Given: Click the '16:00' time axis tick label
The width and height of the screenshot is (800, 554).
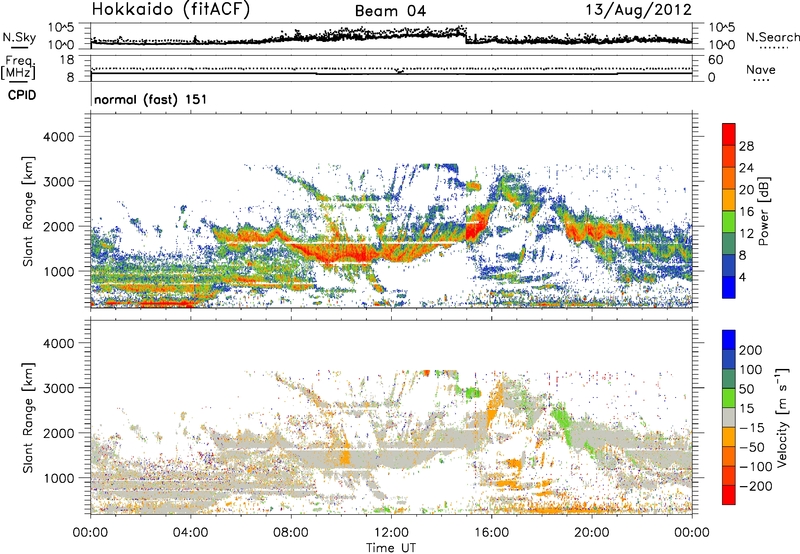Looking at the screenshot, I should [491, 533].
